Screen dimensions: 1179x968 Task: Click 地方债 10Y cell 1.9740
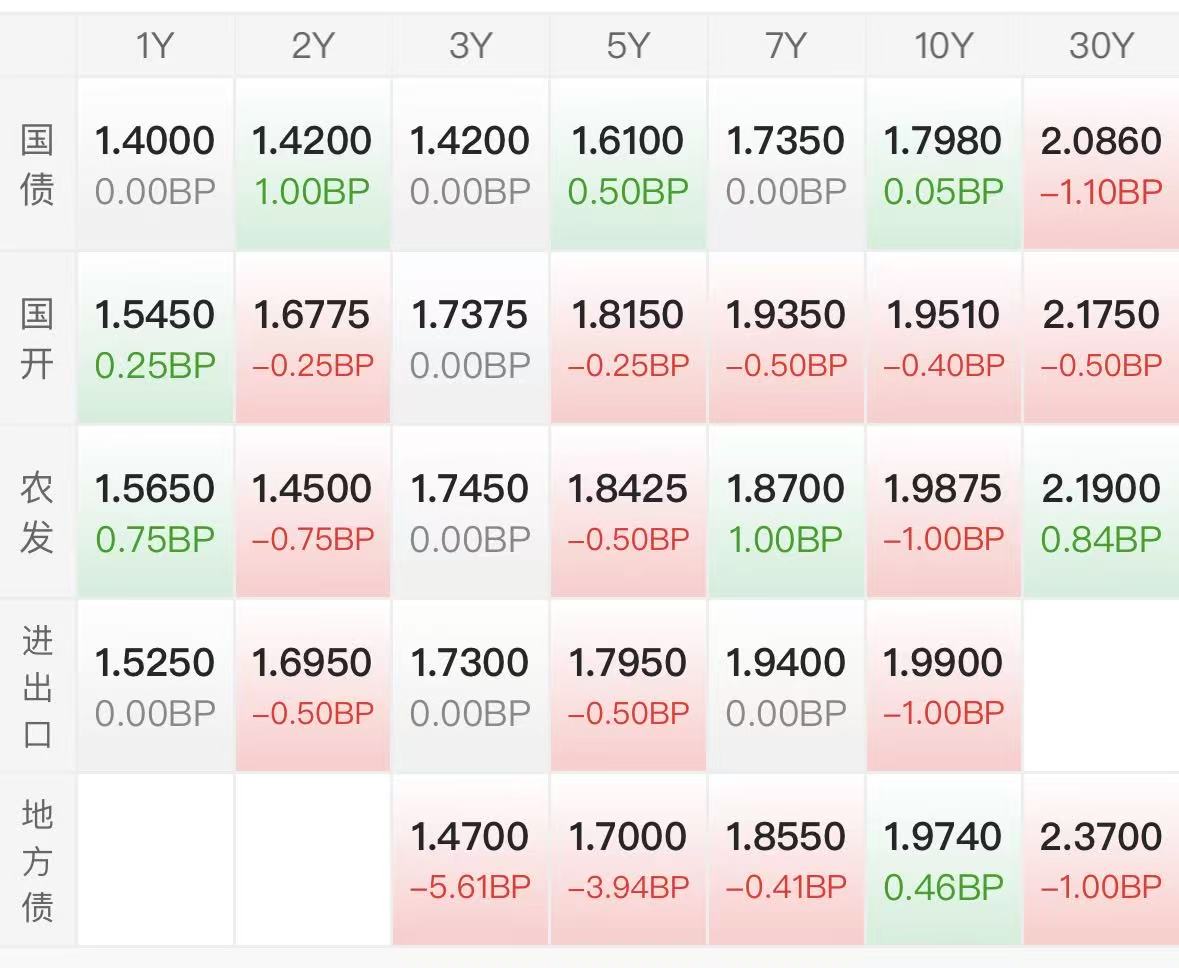click(x=943, y=860)
